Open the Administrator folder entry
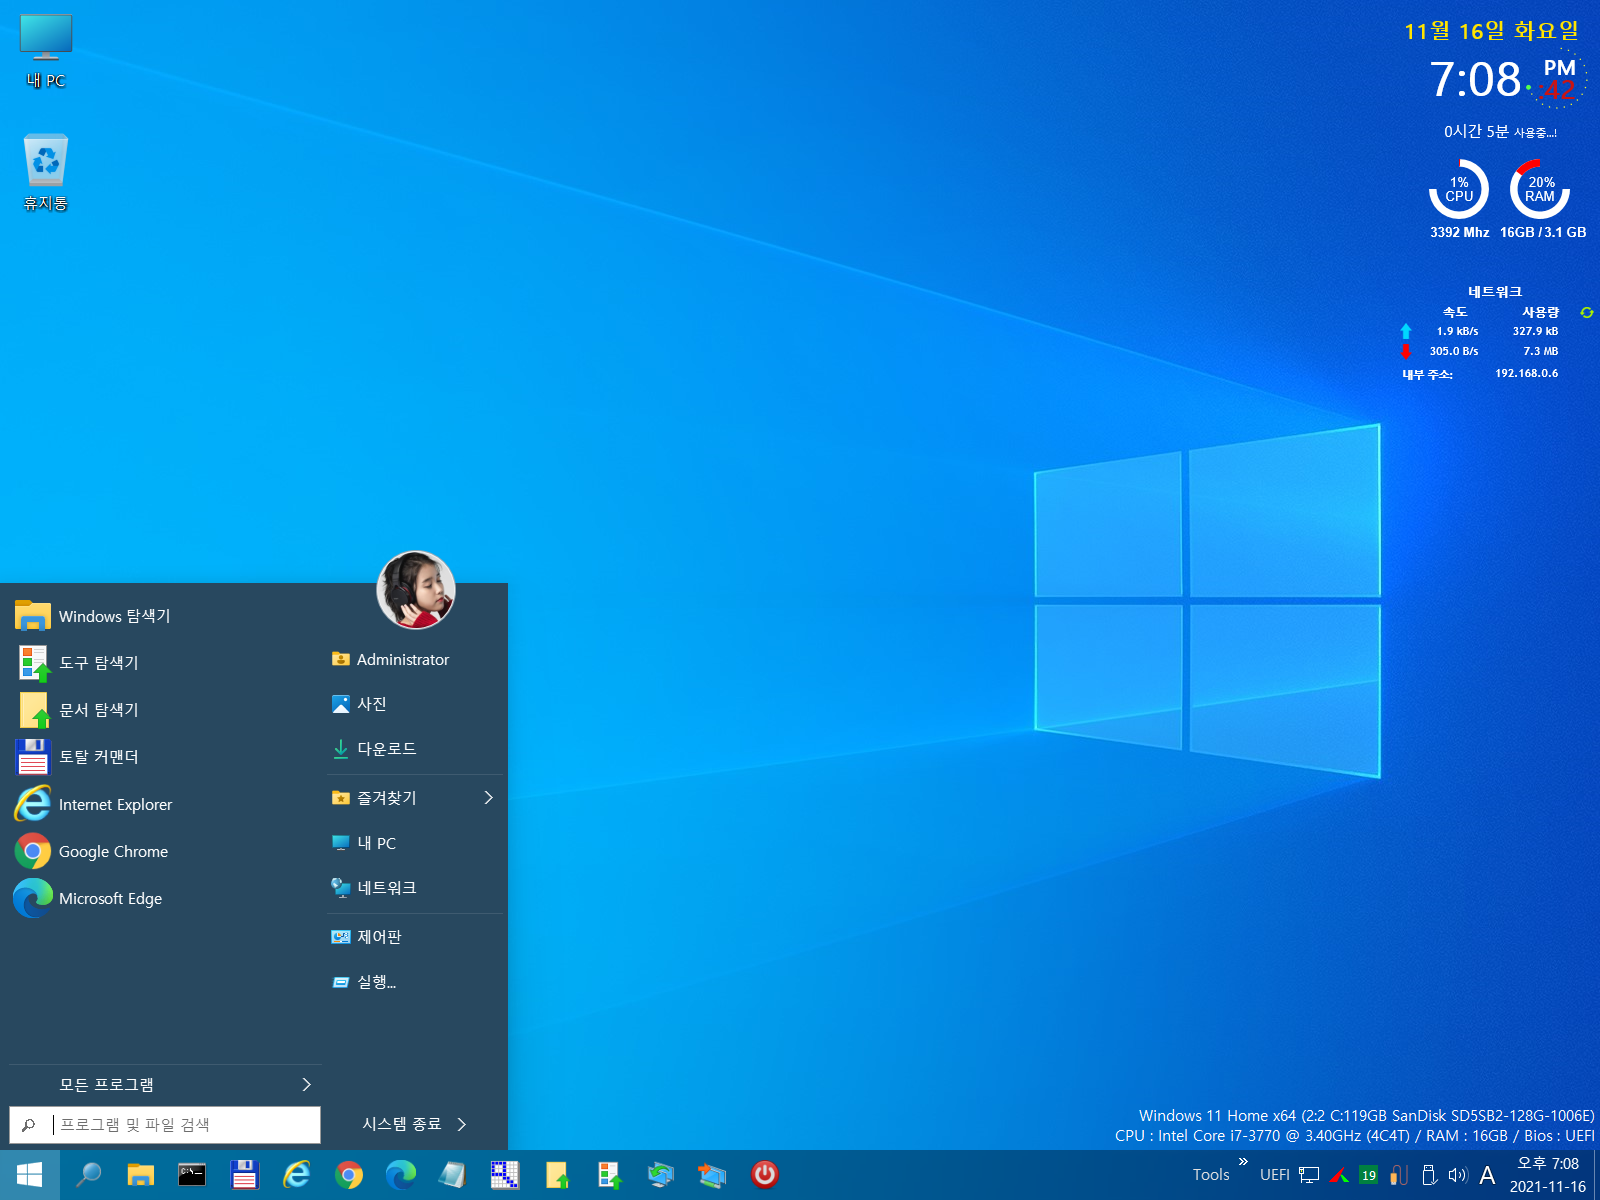Screen dimensions: 1600x1200 (x=415, y=660)
